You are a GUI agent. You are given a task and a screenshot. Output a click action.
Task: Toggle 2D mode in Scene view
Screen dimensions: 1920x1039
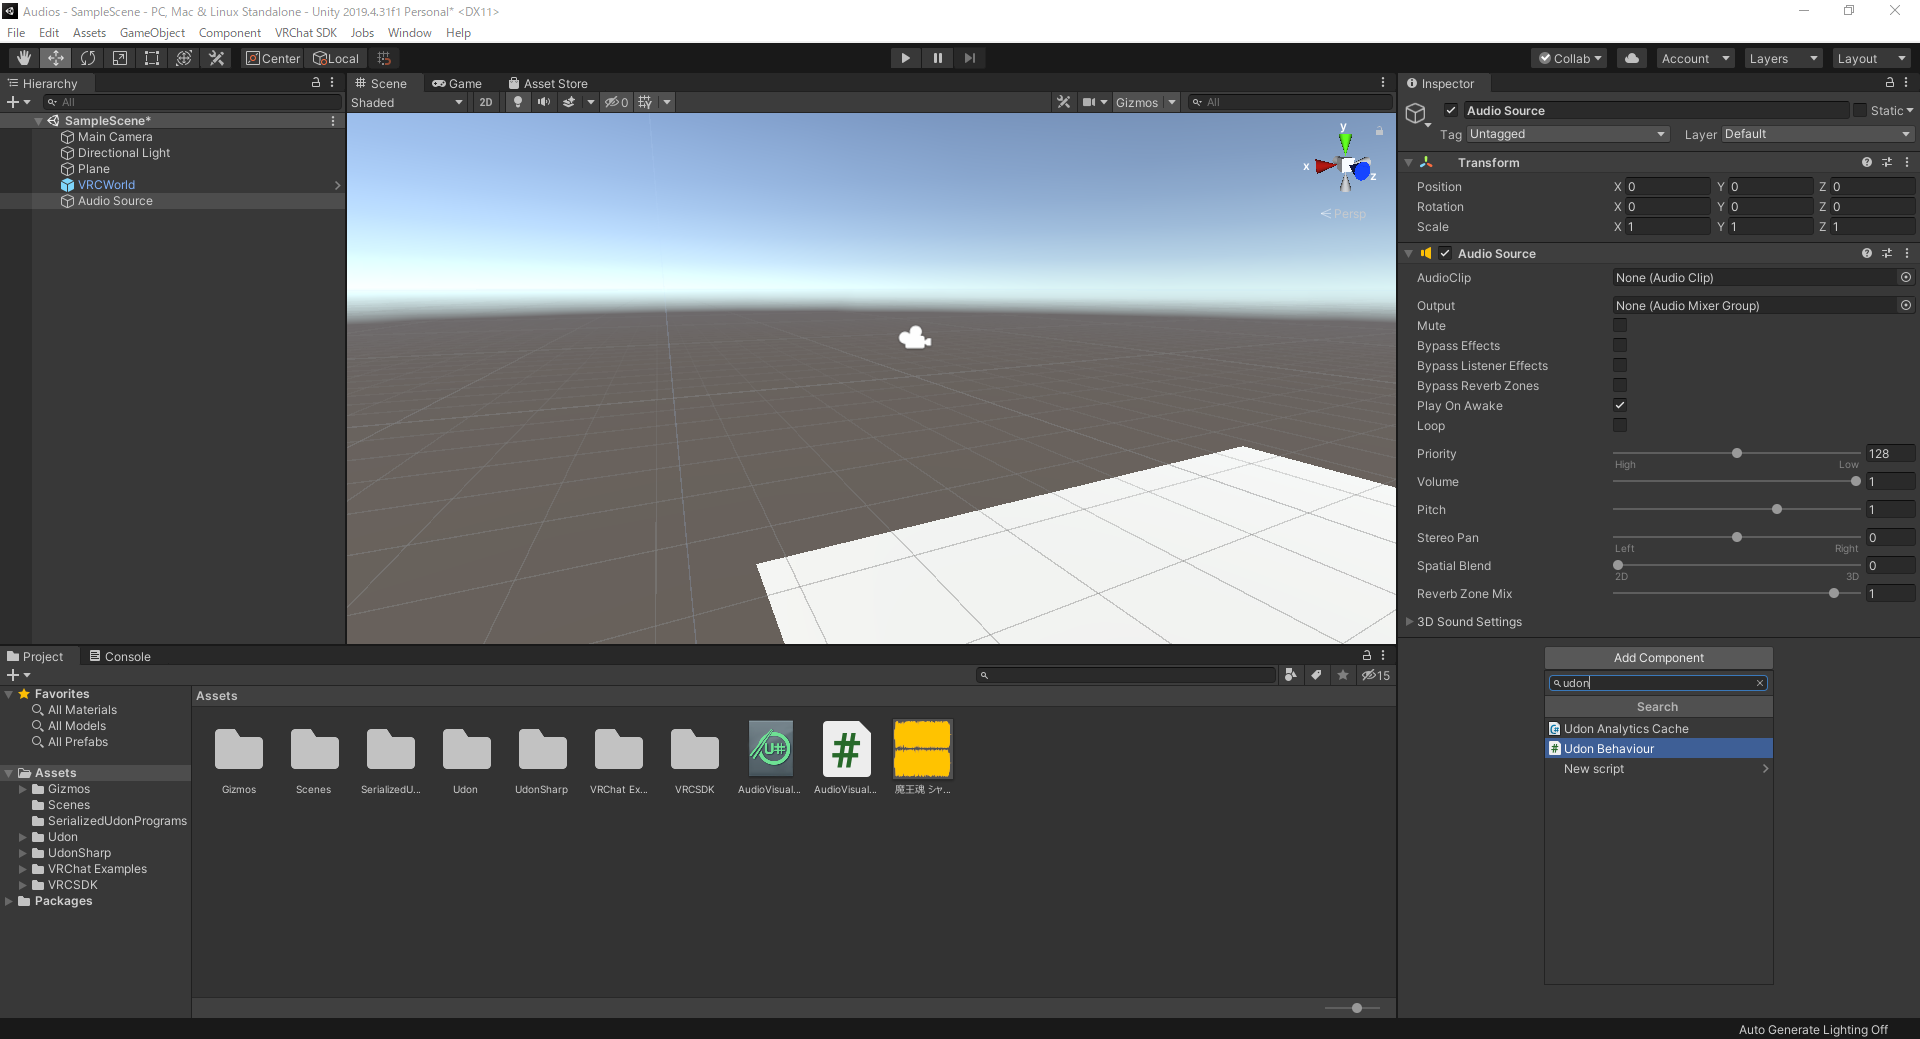tap(486, 102)
